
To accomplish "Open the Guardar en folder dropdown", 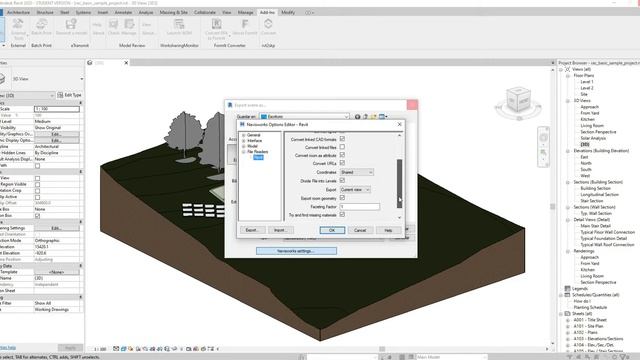I will (x=305, y=117).
